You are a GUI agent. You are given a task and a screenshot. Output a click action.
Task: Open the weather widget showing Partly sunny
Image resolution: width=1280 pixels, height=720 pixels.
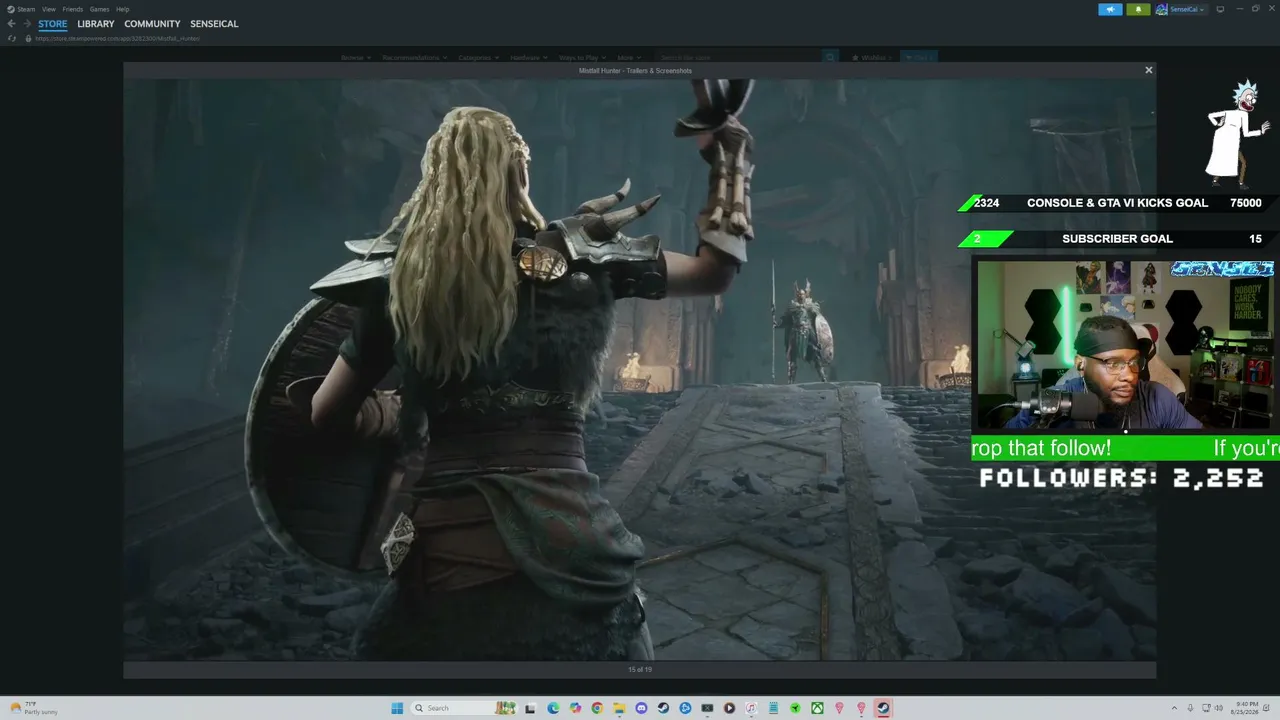pyautogui.click(x=34, y=708)
